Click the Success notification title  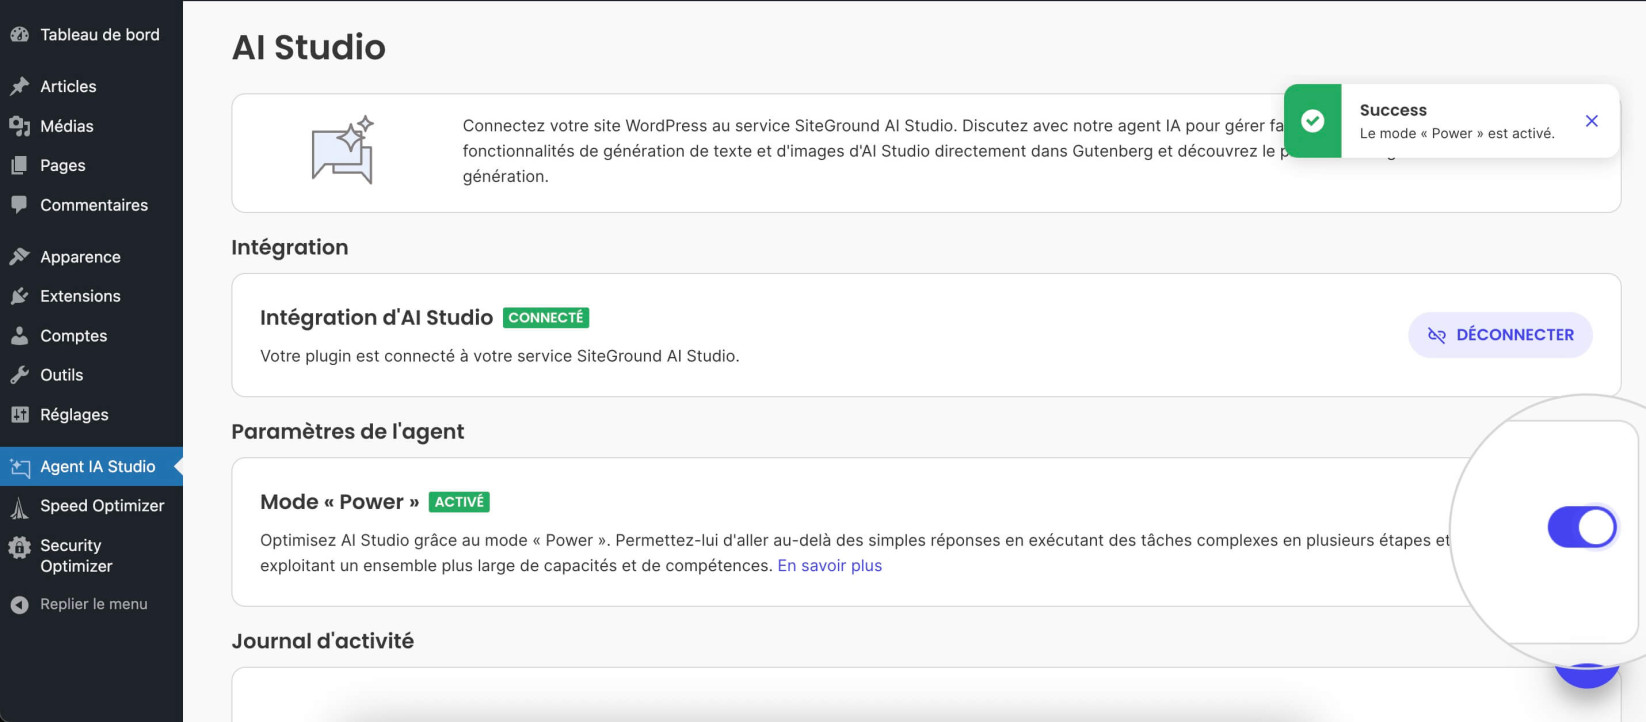[1393, 110]
